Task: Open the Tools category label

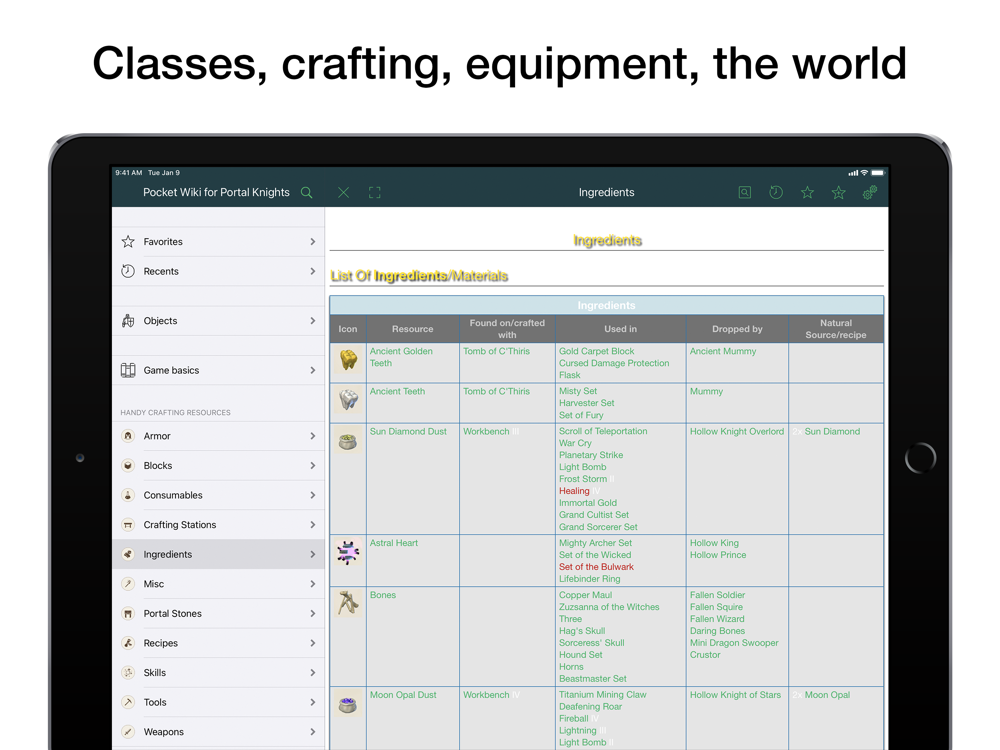Action: [x=155, y=702]
